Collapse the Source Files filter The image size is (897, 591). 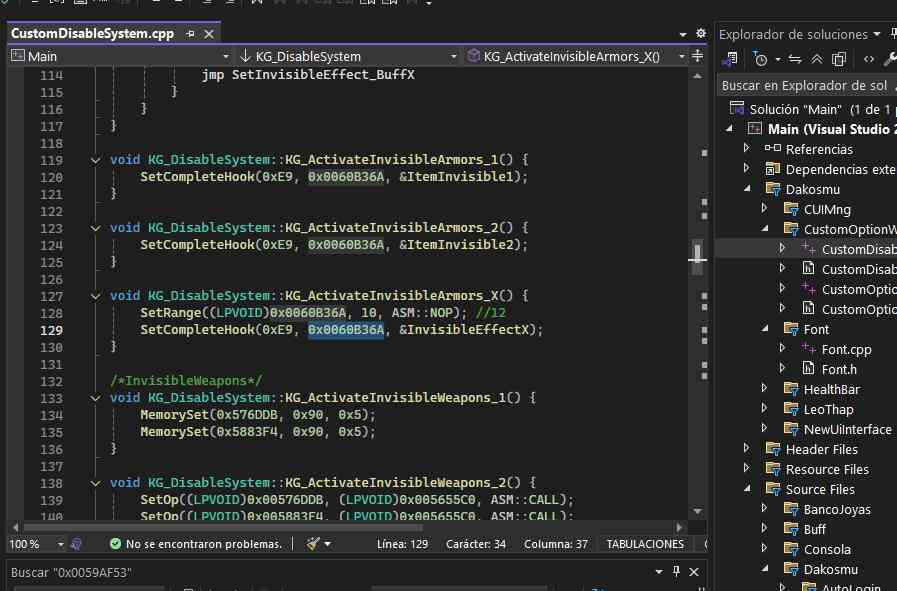747,489
